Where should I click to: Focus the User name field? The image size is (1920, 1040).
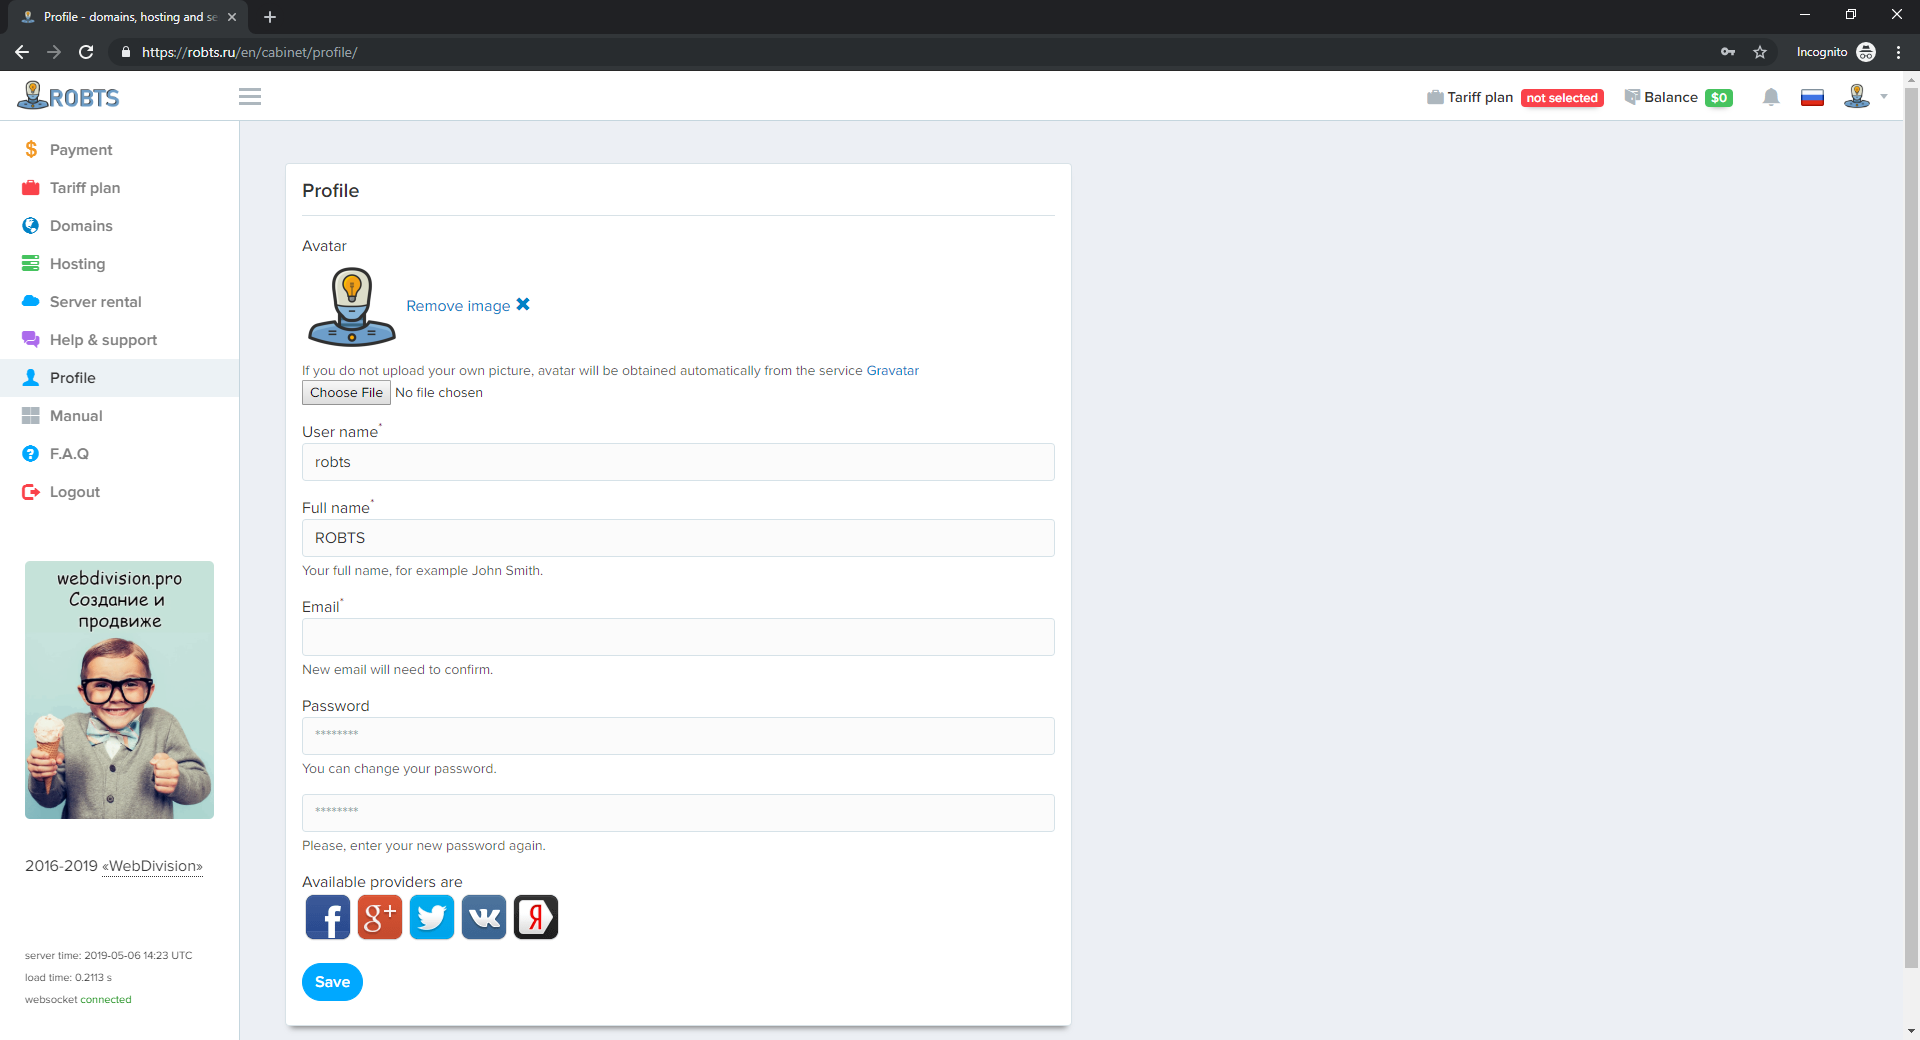click(678, 462)
